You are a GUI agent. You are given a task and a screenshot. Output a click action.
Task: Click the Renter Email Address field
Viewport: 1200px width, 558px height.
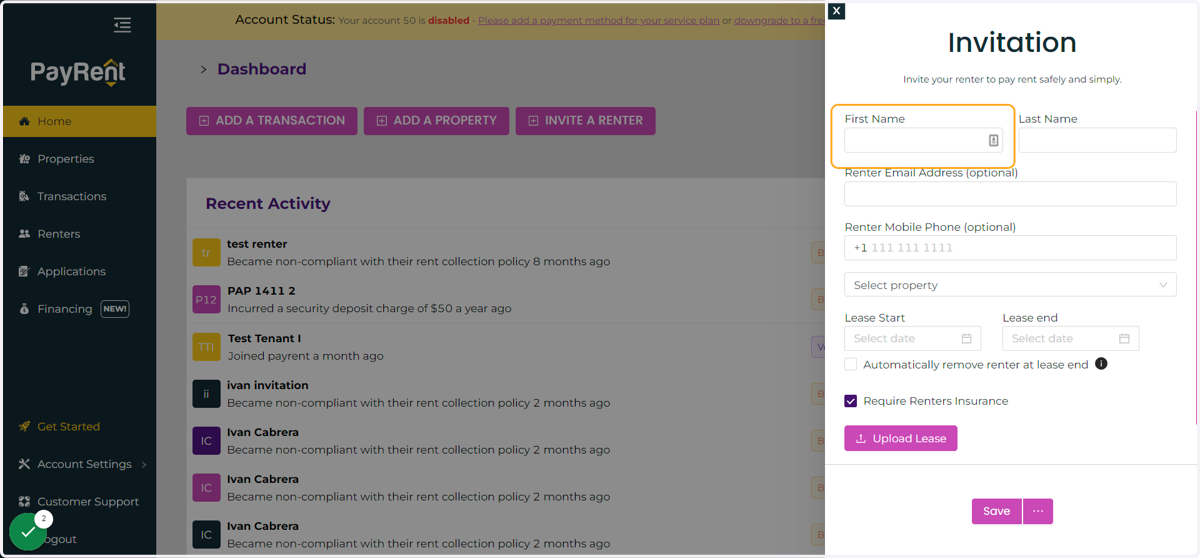(x=1010, y=194)
